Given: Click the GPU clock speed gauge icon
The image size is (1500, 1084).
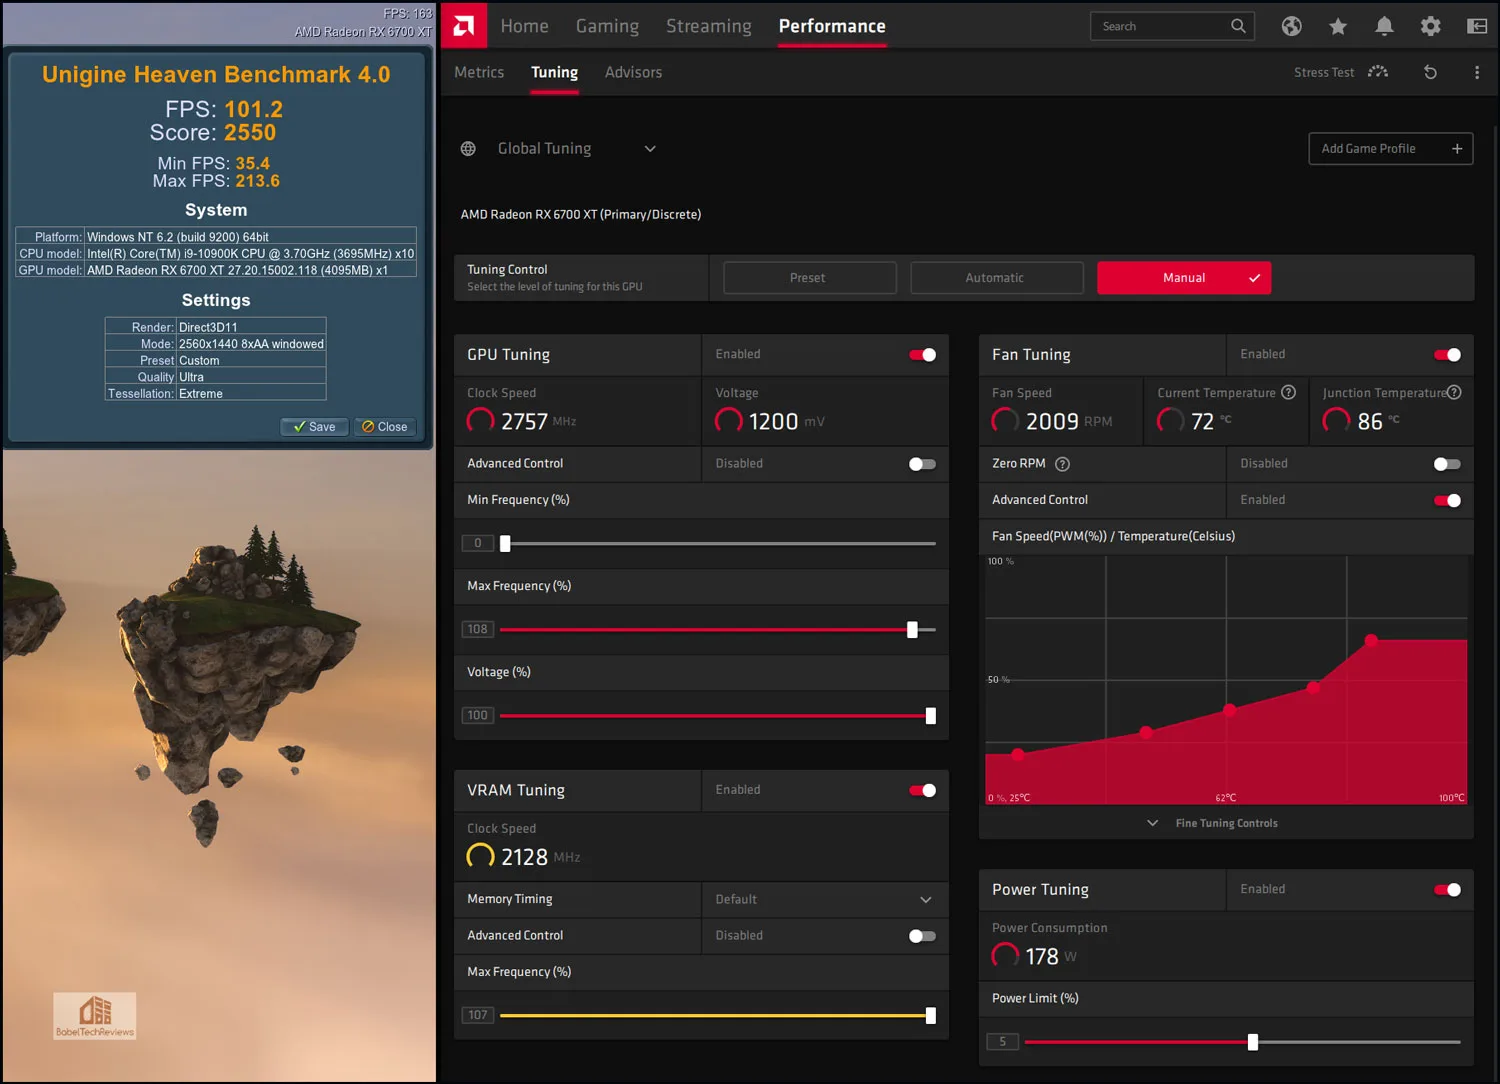Looking at the screenshot, I should tap(481, 421).
